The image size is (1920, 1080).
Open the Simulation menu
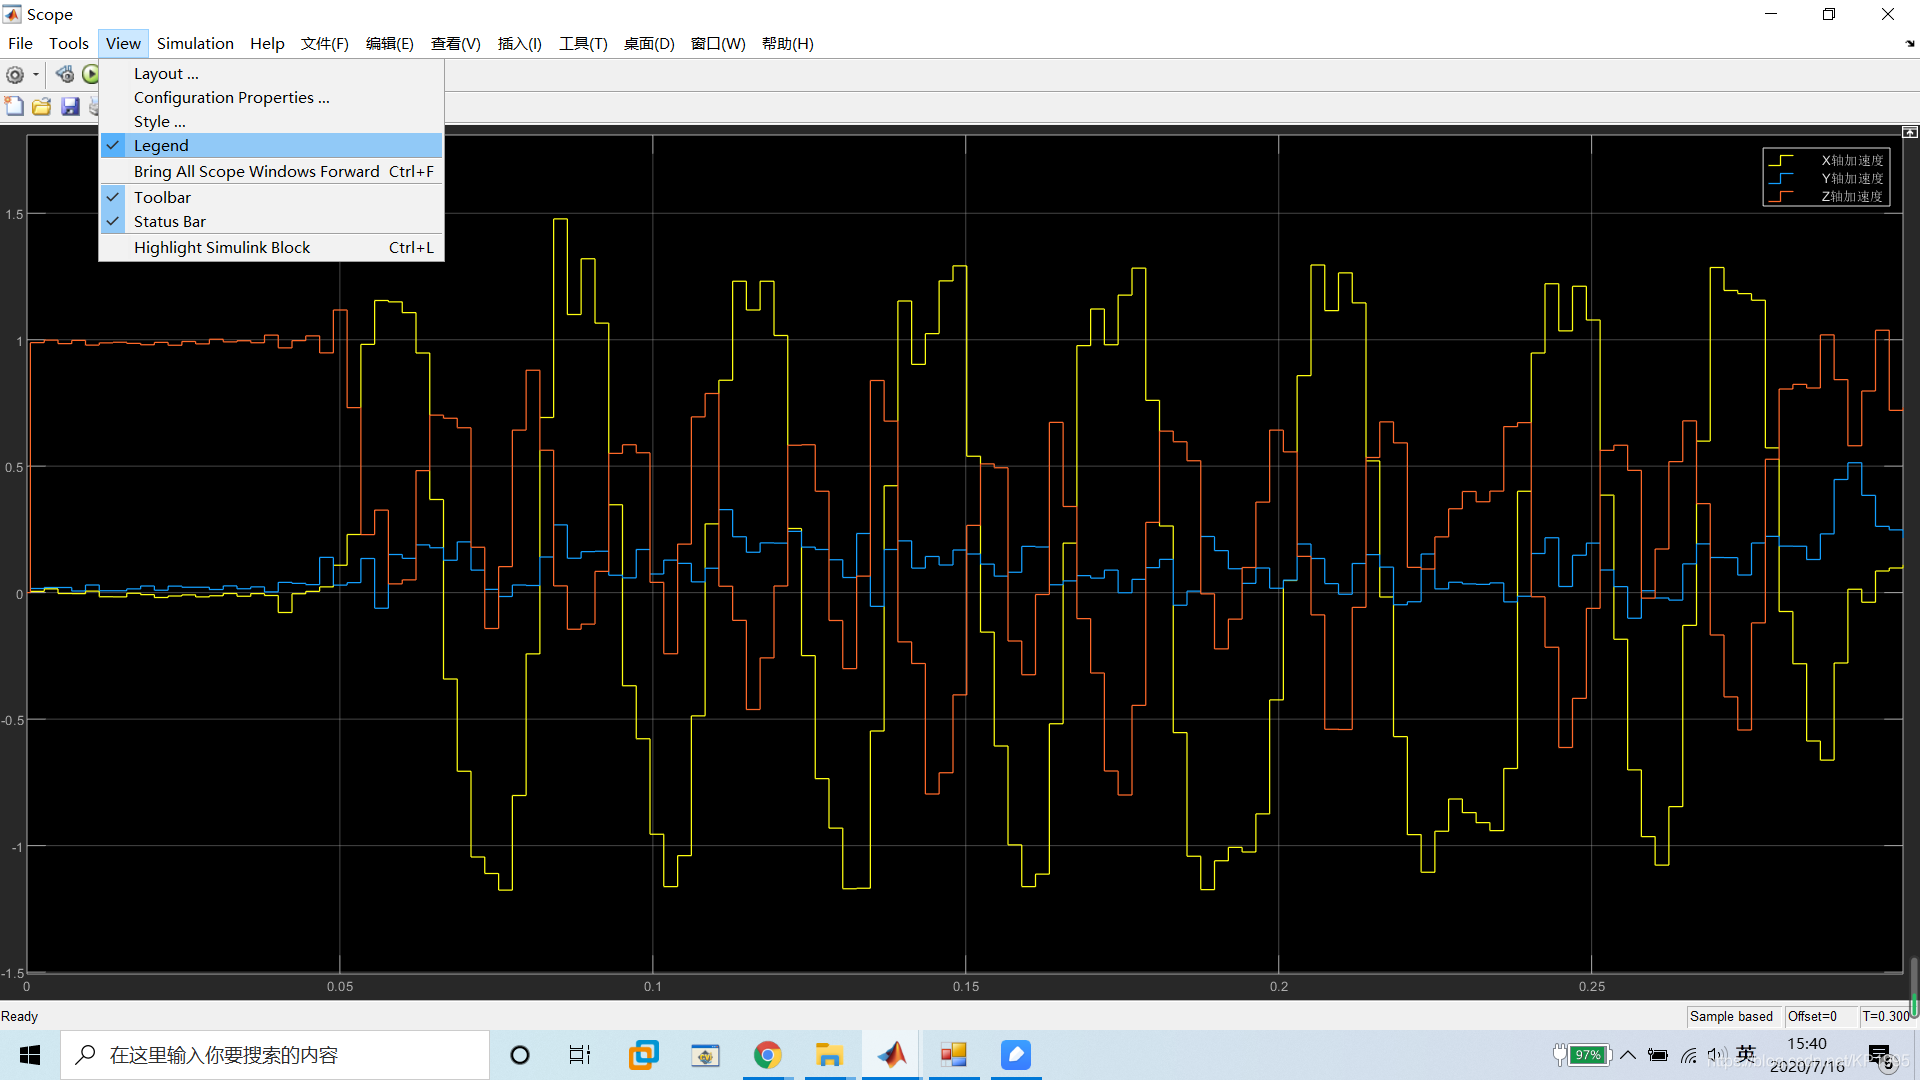tap(195, 44)
